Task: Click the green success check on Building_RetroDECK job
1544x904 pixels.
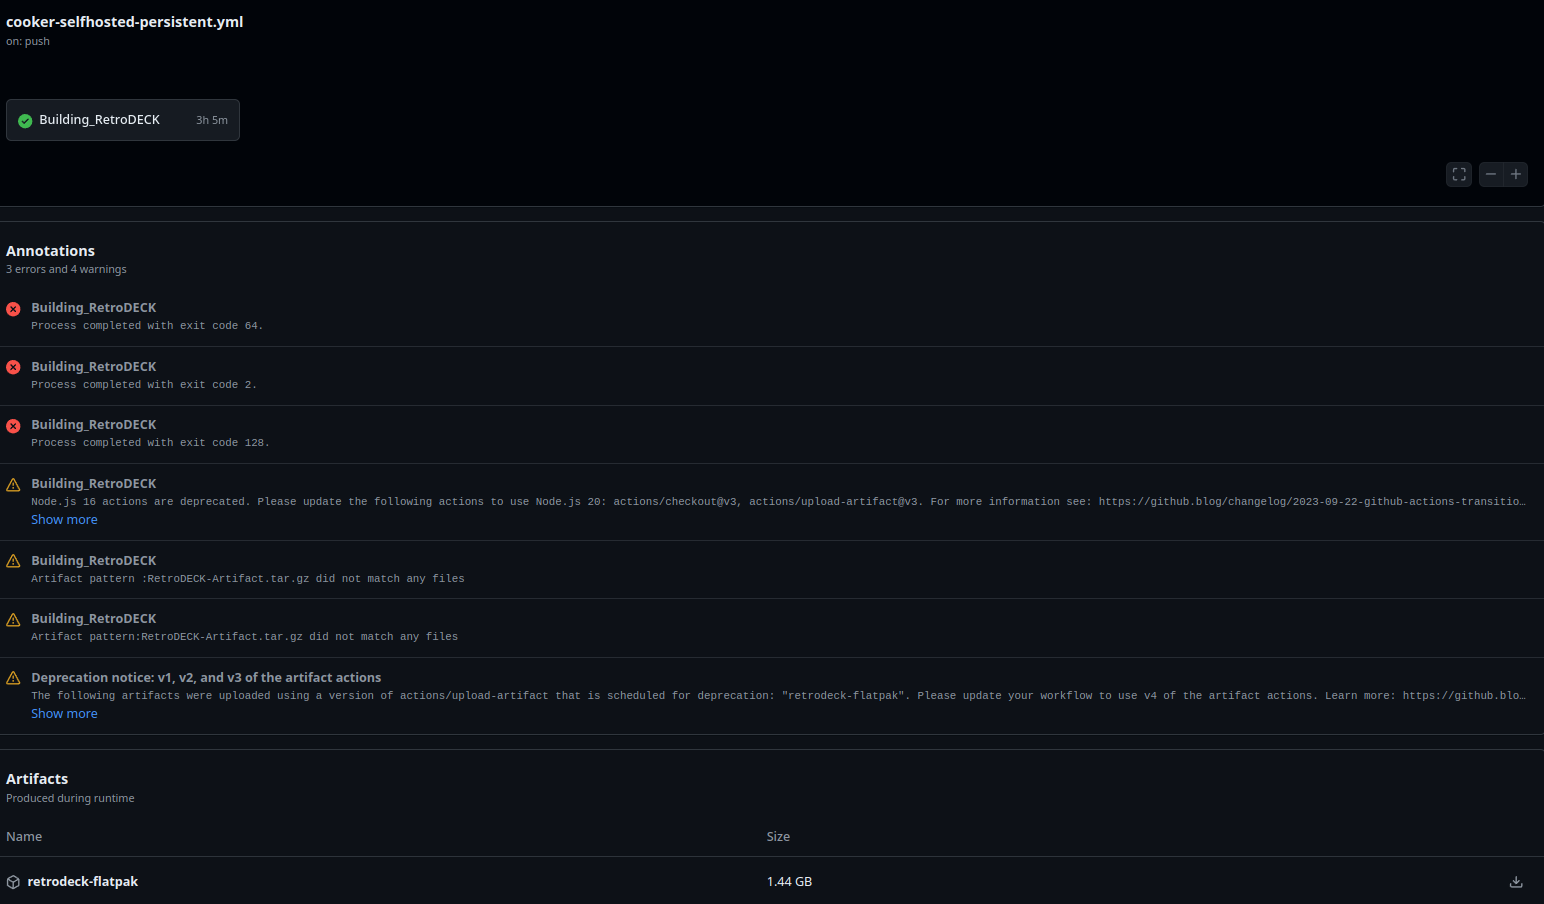Action: coord(25,121)
